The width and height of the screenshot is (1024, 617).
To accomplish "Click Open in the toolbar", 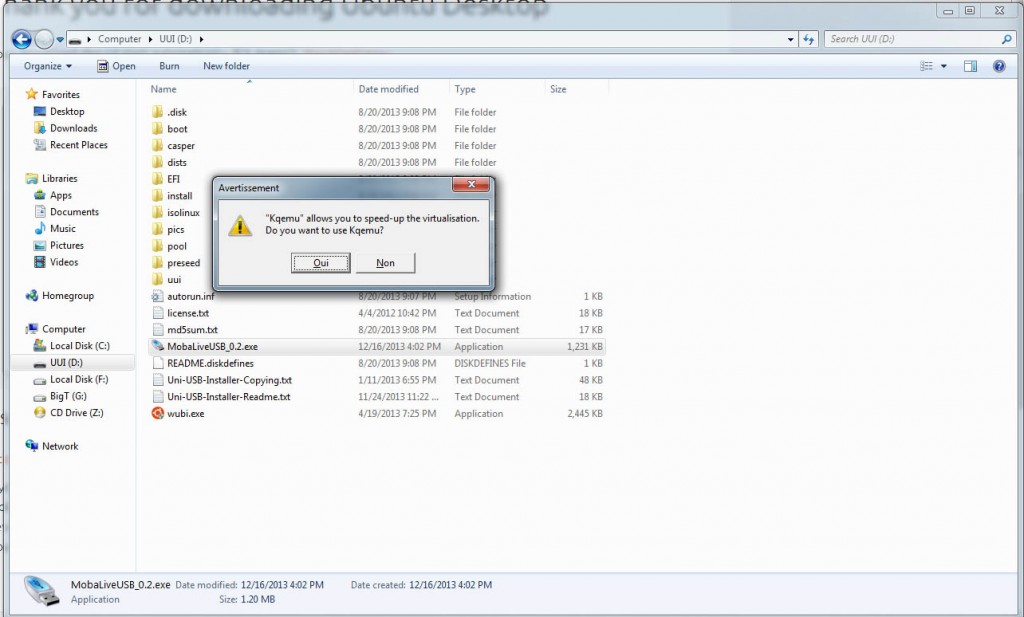I will coord(116,66).
